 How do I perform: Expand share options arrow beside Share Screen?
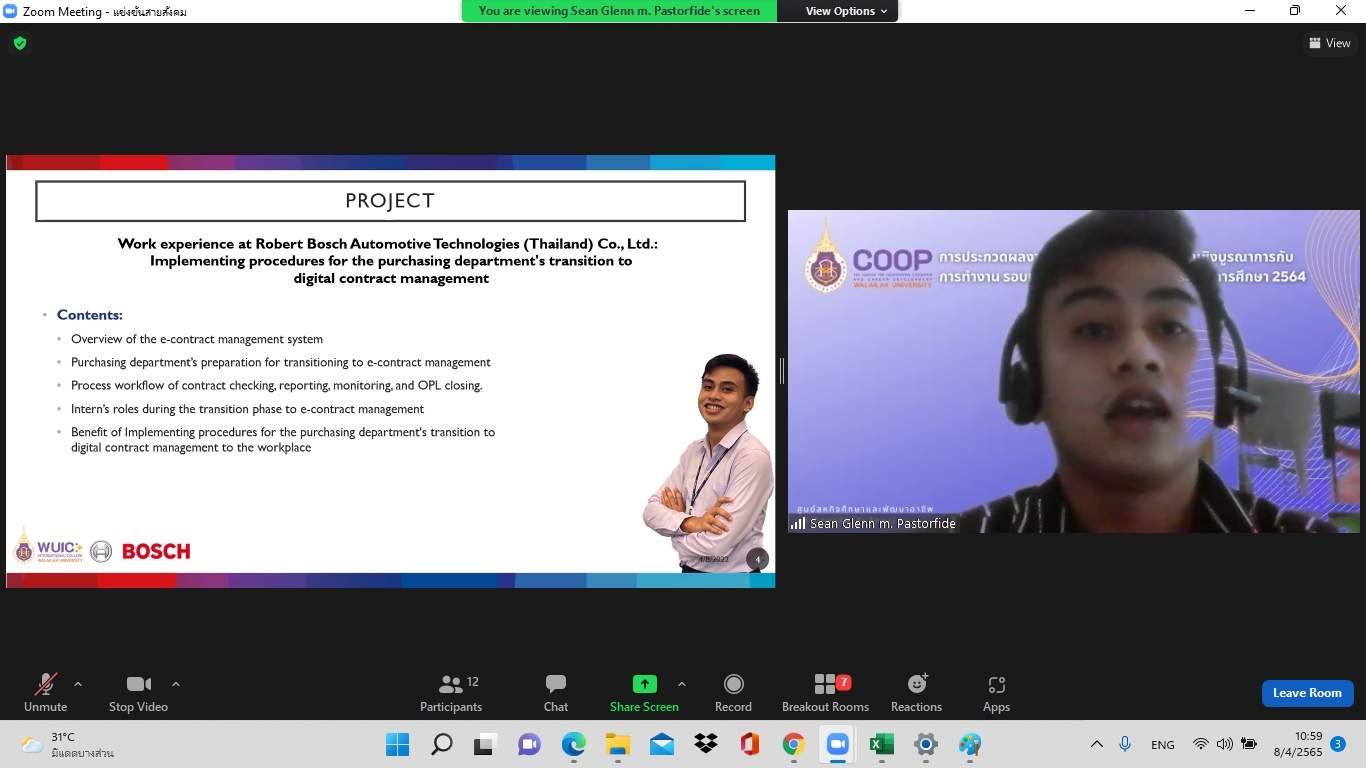(682, 685)
